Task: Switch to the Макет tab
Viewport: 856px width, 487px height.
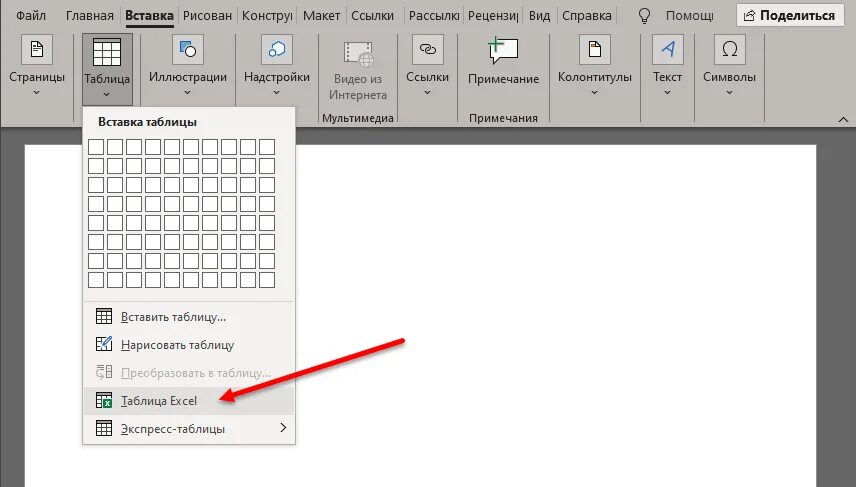Action: tap(322, 15)
